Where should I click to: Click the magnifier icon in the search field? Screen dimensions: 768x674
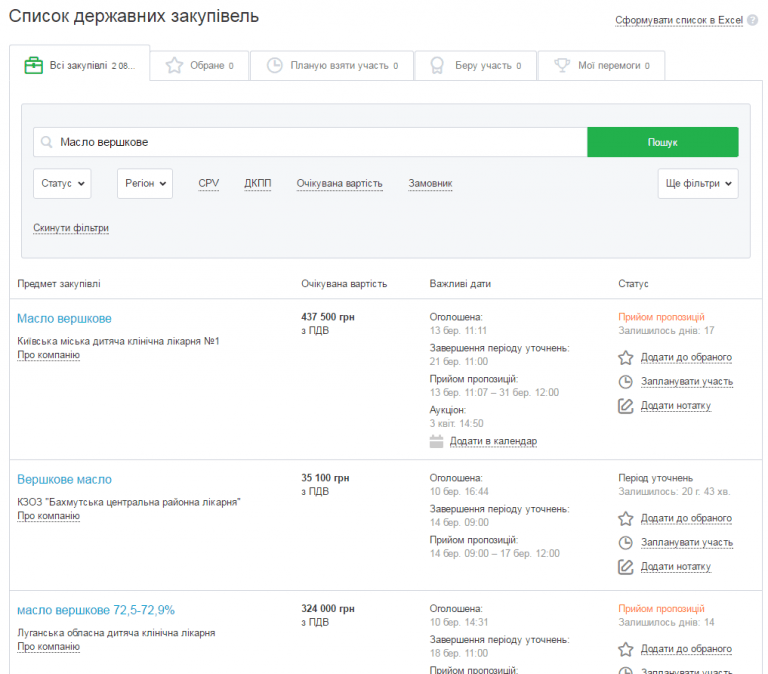[x=46, y=142]
